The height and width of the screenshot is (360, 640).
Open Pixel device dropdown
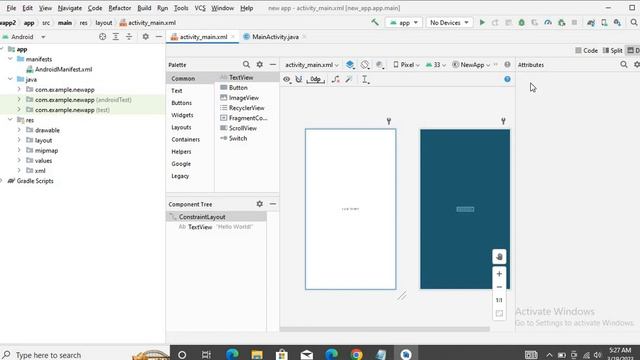click(x=406, y=64)
